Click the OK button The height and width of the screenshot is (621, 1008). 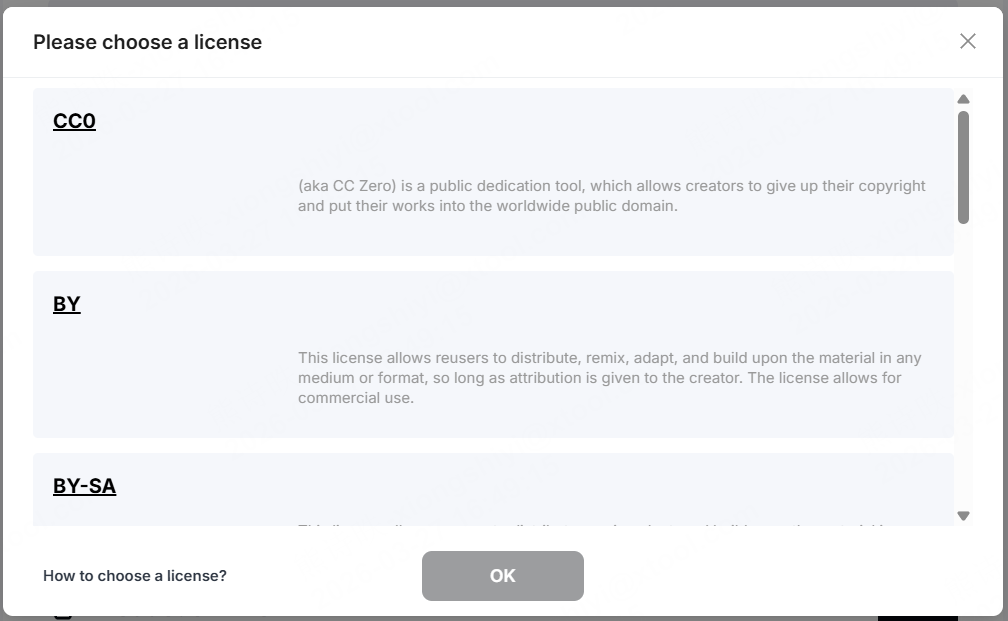503,576
